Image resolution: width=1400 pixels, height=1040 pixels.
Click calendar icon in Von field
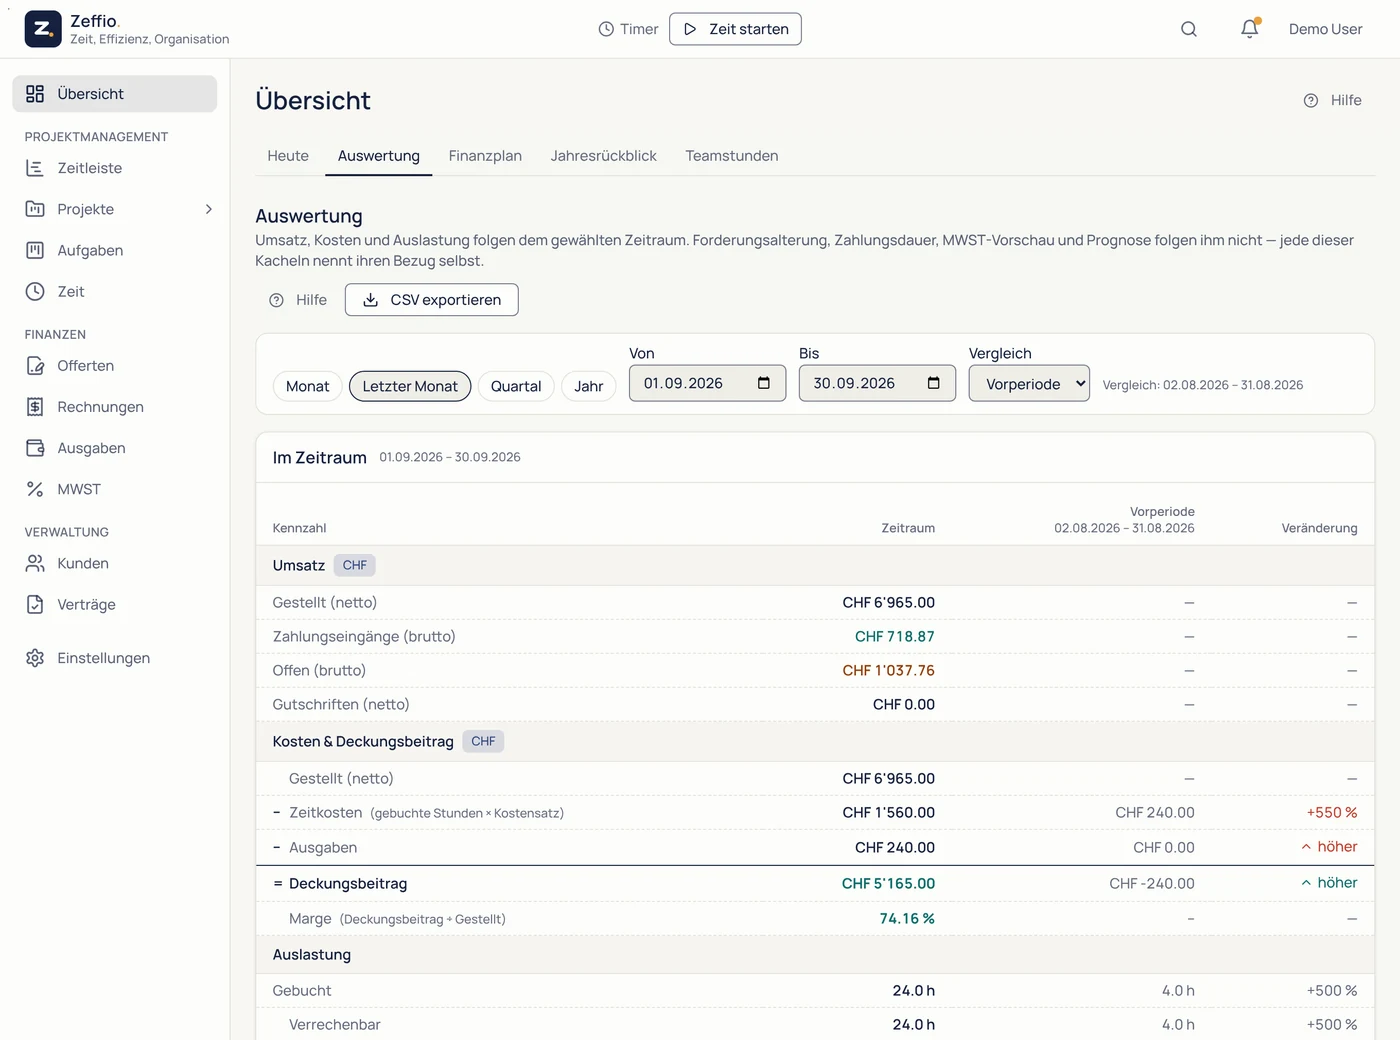(764, 383)
